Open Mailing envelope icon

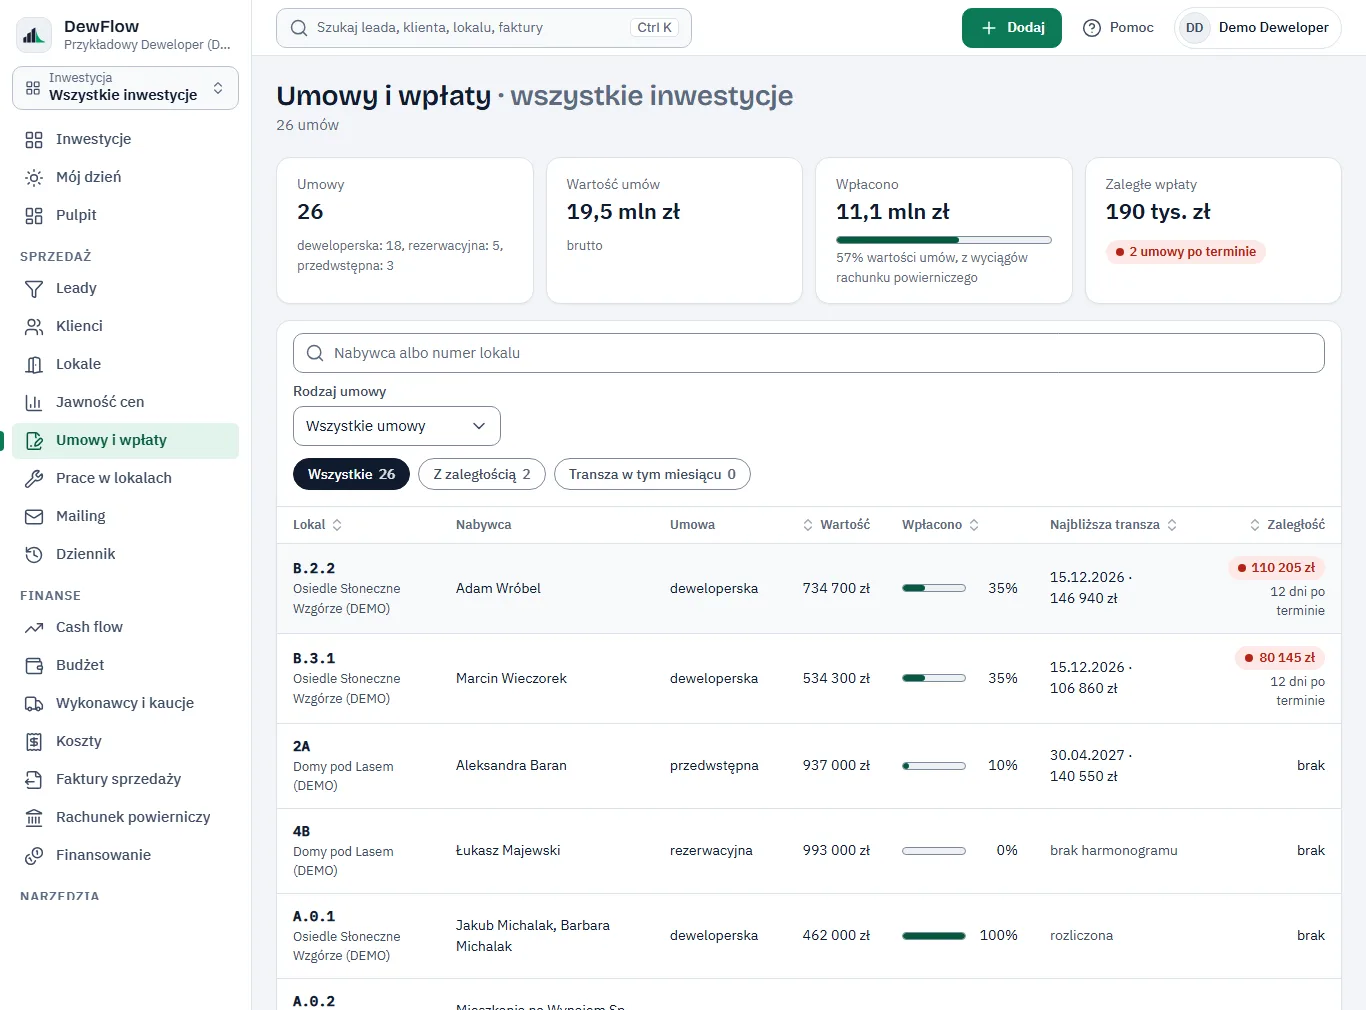[34, 516]
